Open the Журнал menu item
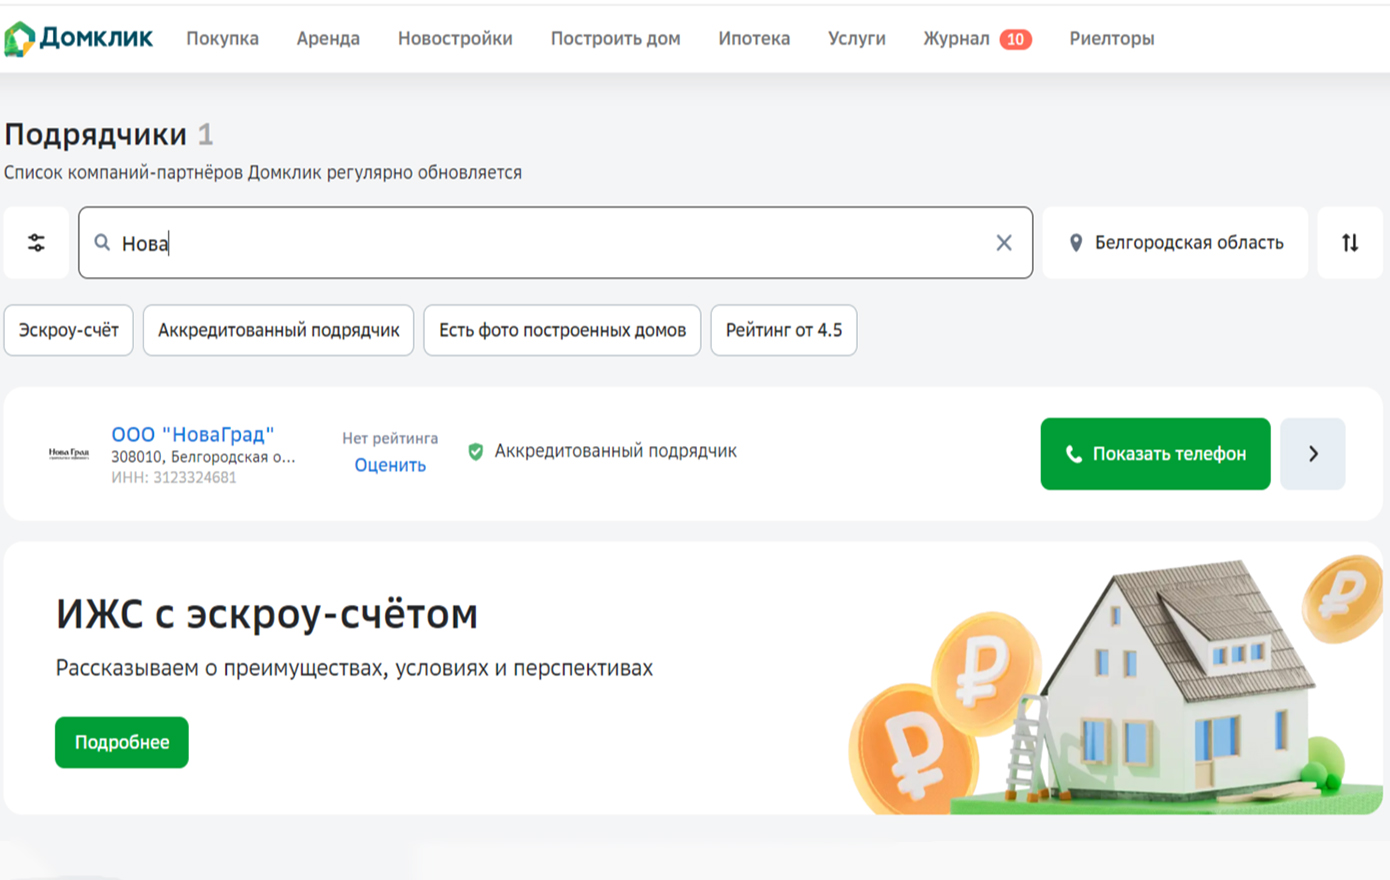This screenshot has height=880, width=1390. pyautogui.click(x=956, y=39)
